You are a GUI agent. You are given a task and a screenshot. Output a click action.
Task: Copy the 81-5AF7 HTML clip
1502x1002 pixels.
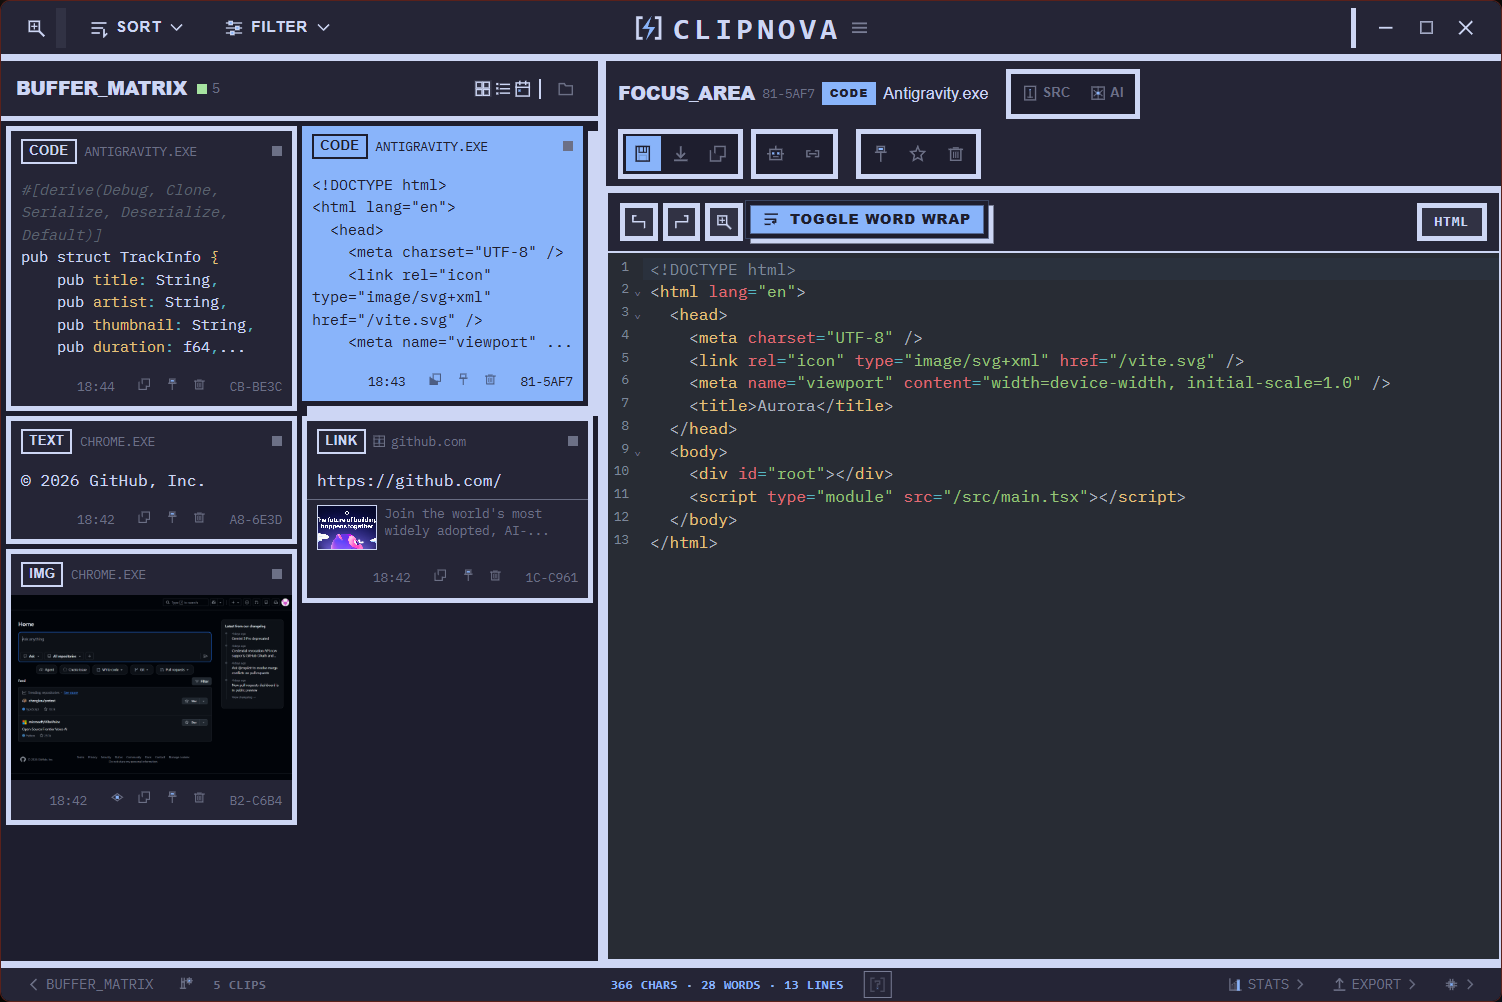pyautogui.click(x=435, y=380)
